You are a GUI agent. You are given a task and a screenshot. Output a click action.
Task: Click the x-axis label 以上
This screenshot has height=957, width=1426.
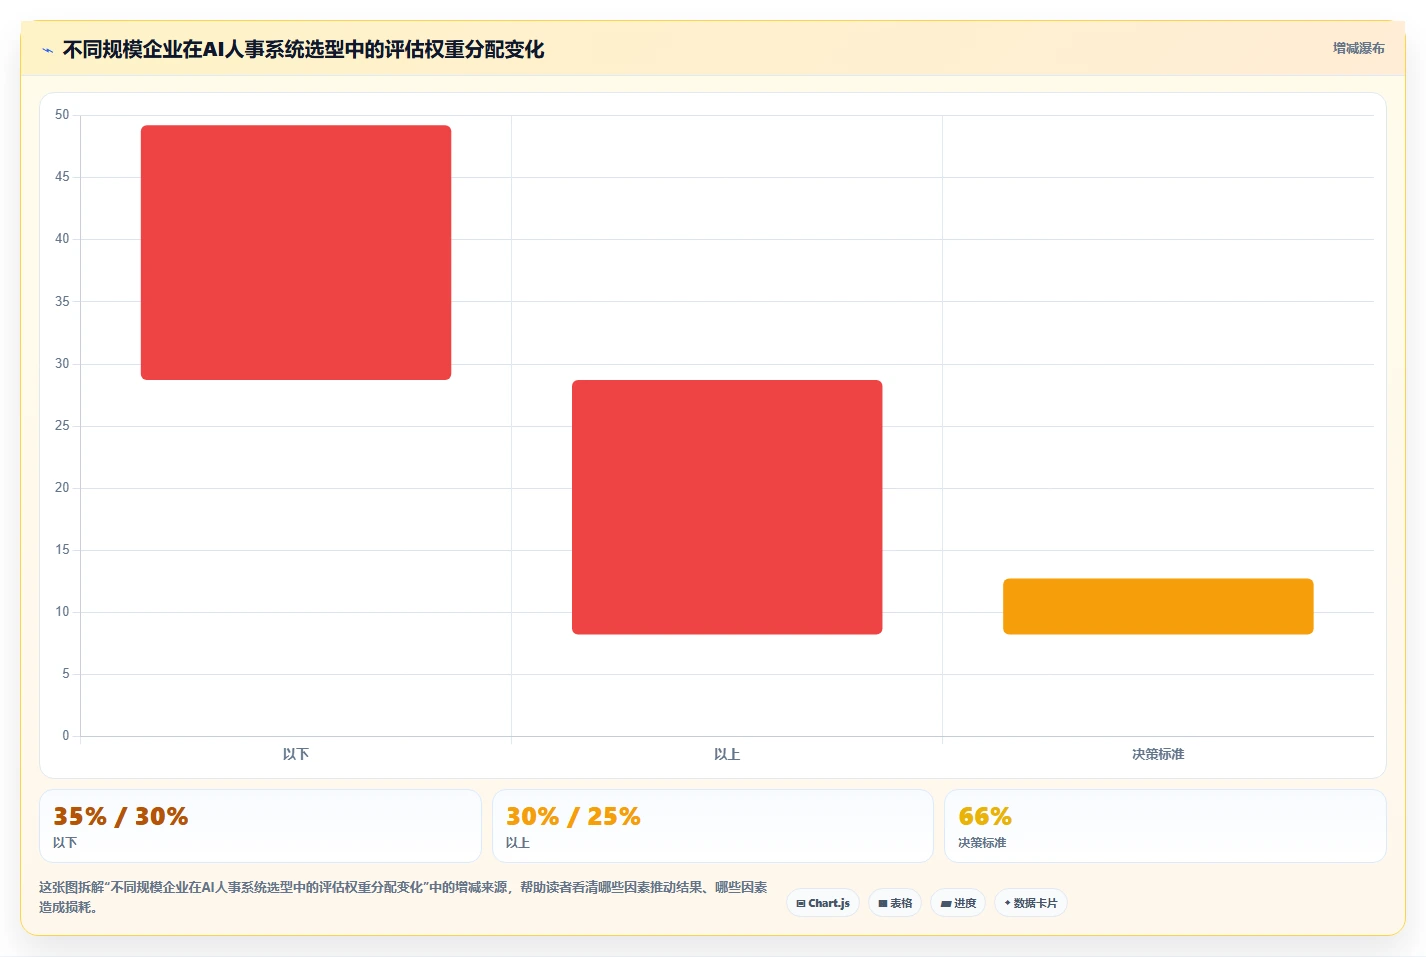point(727,754)
